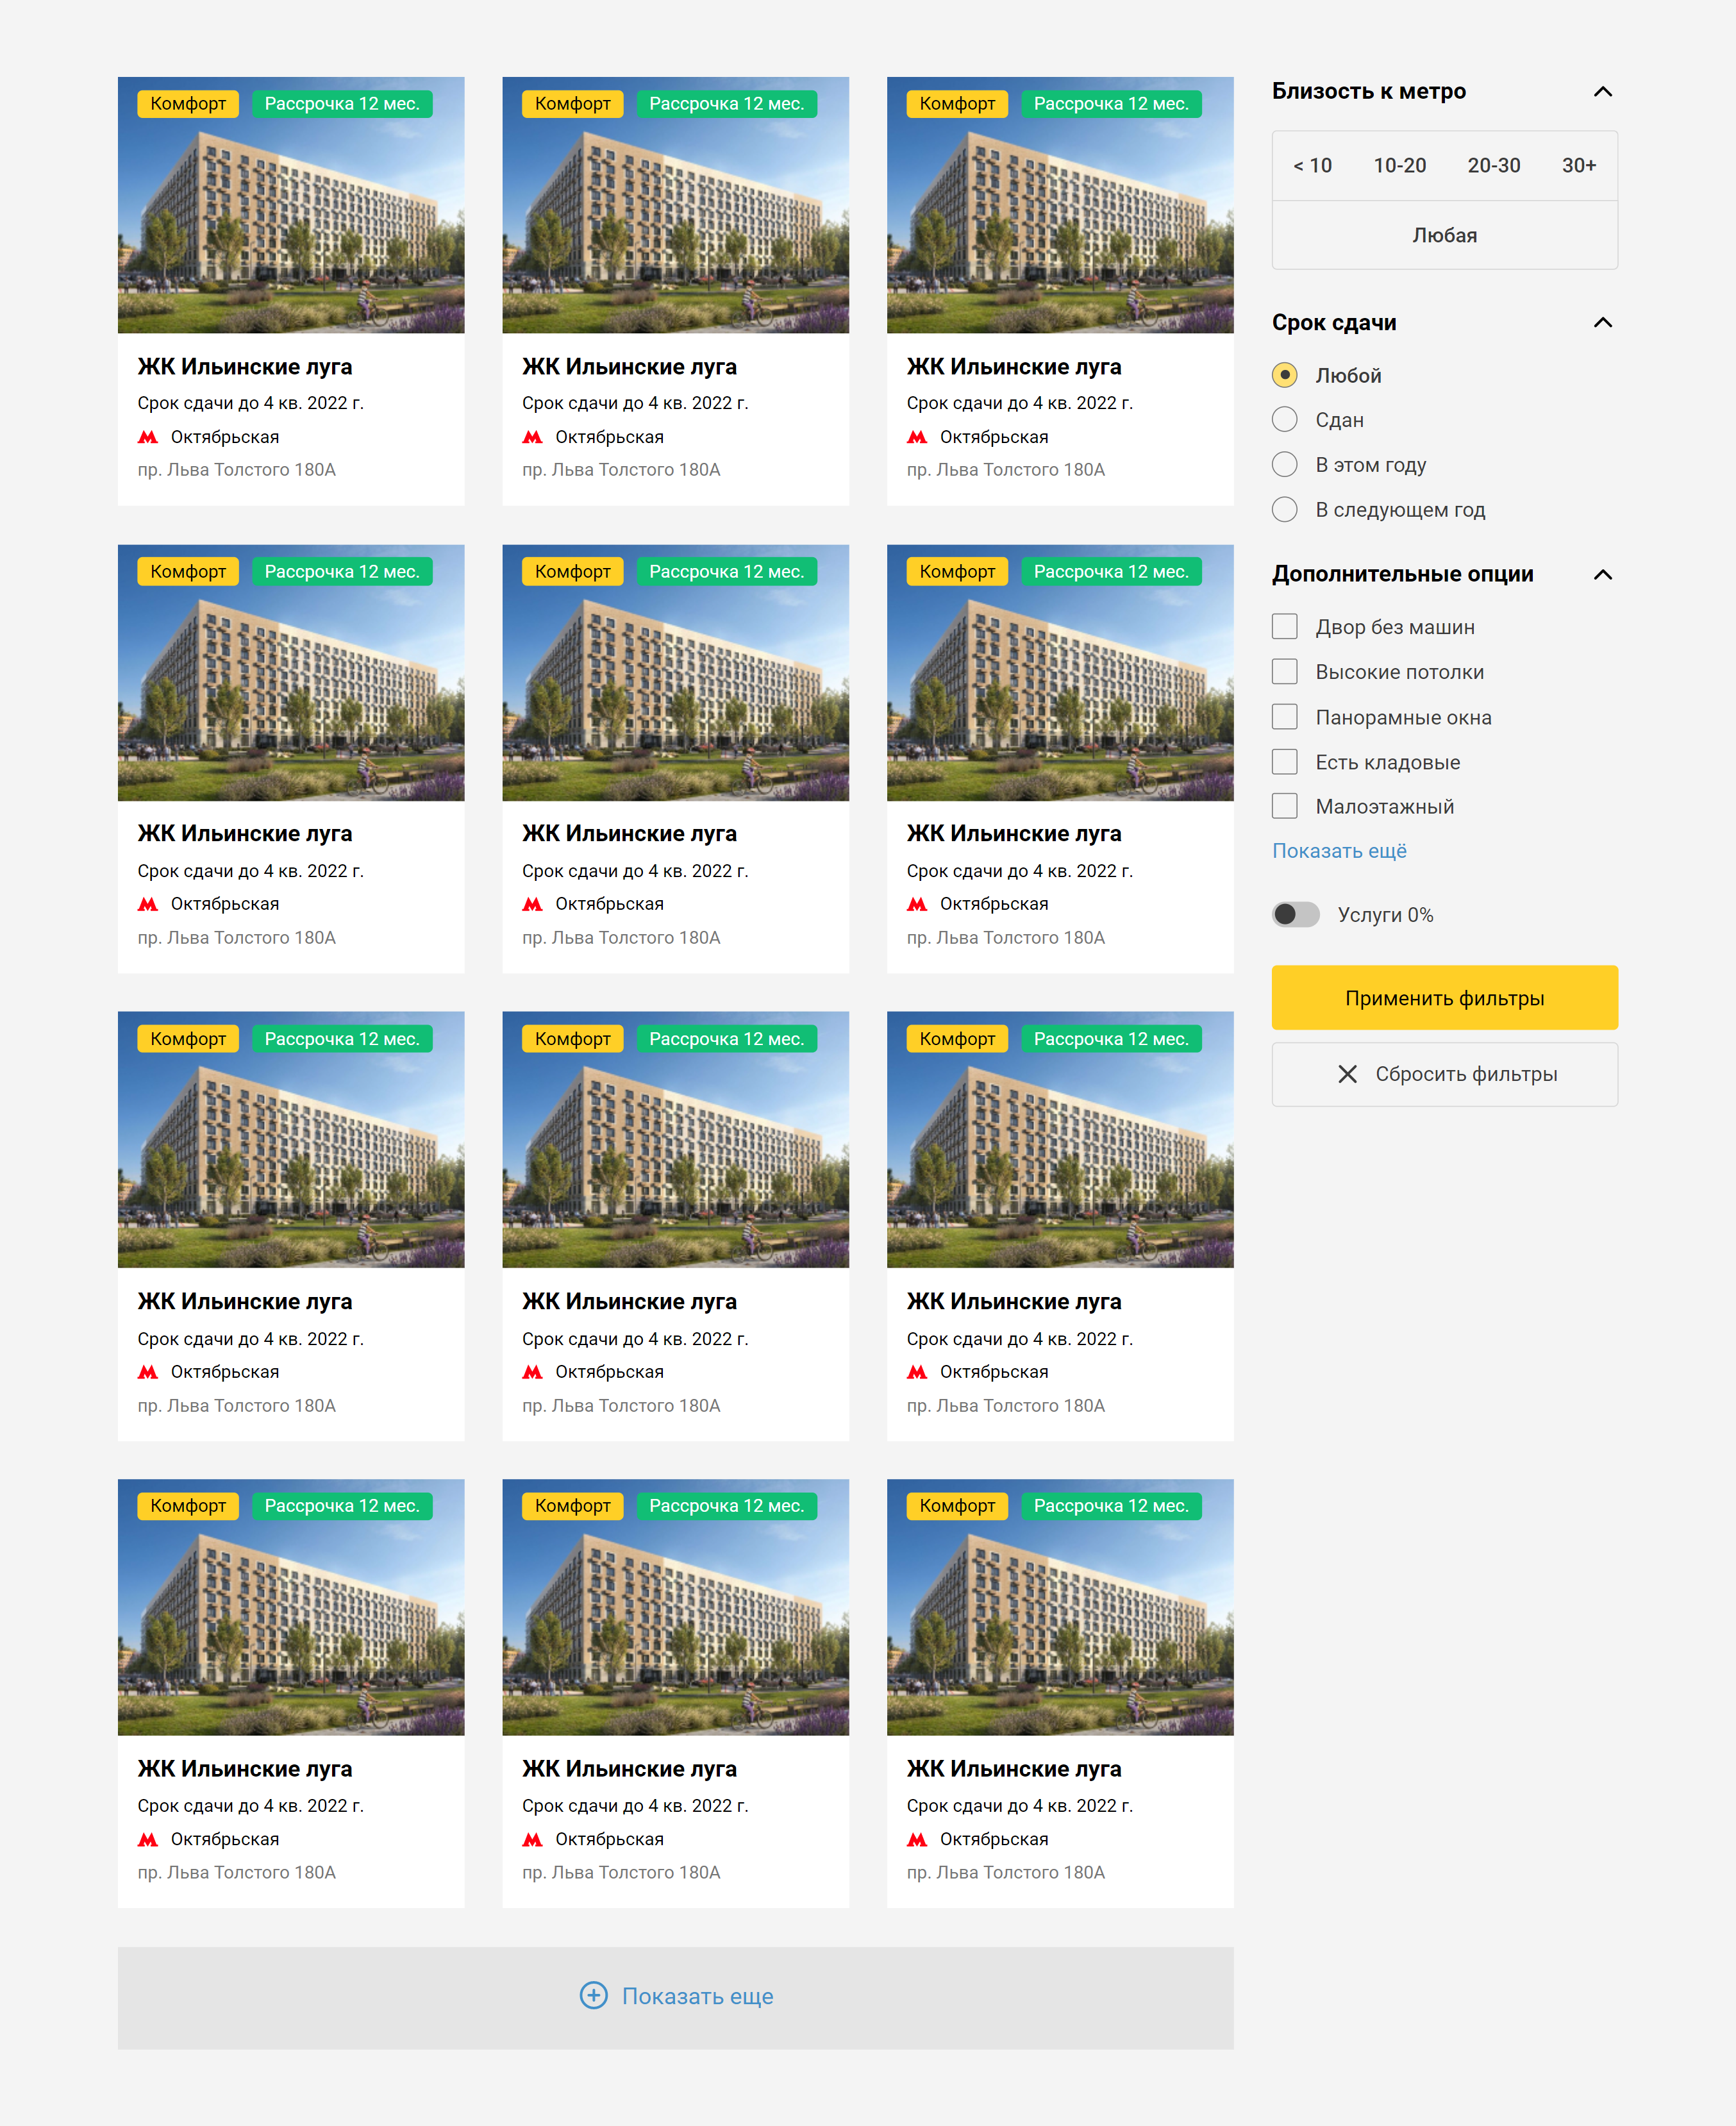Collapse the Срок сдачи section

click(x=1602, y=323)
